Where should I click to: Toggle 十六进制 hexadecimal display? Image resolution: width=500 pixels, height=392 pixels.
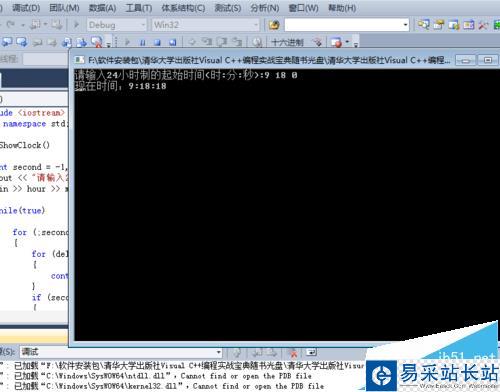(x=287, y=42)
